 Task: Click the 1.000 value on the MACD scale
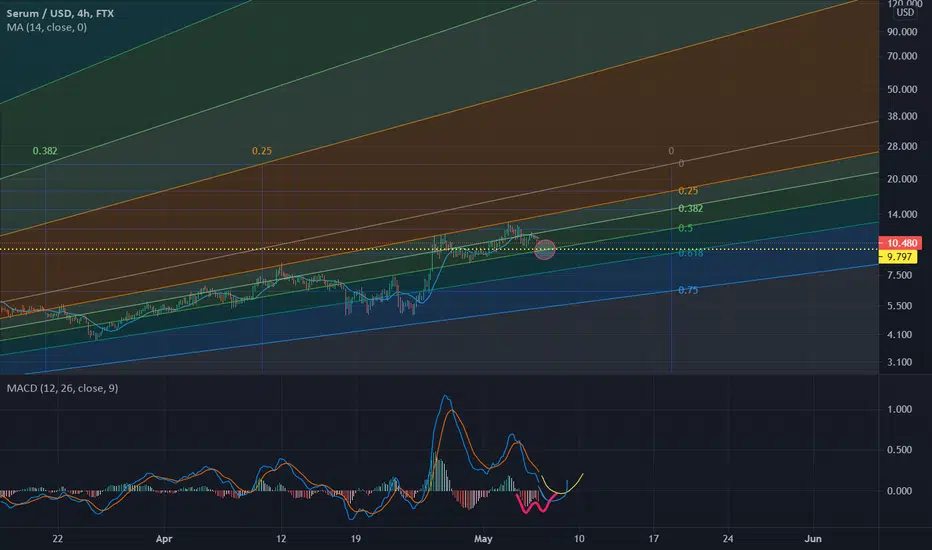coord(899,410)
